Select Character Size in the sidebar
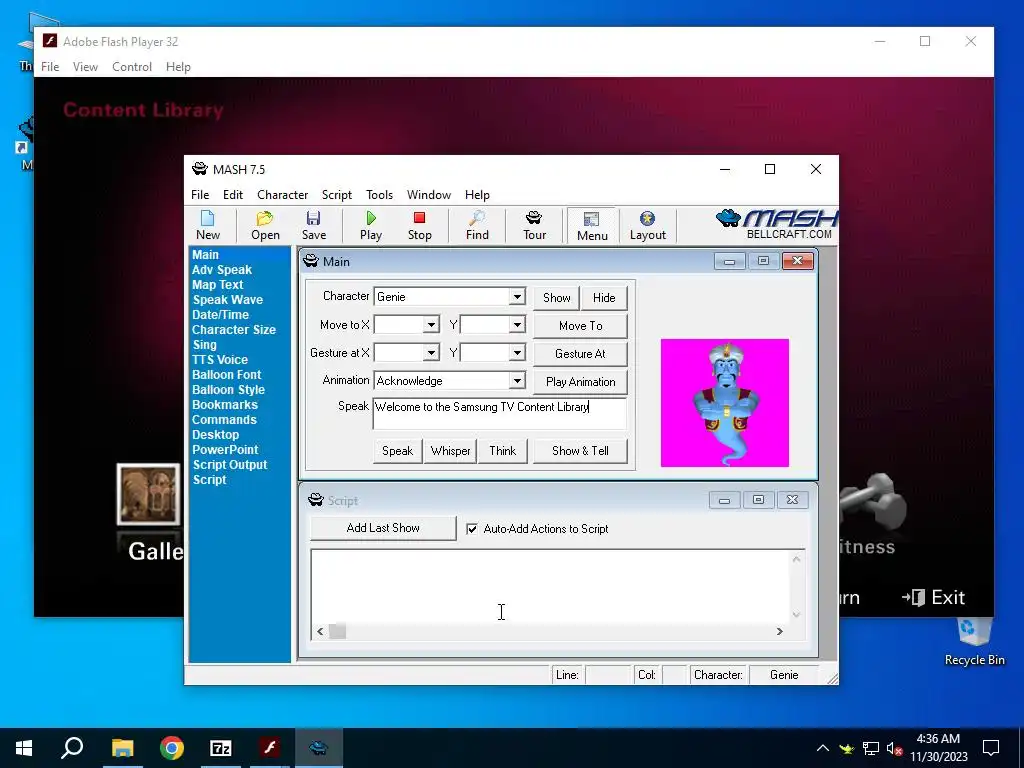 pos(234,330)
